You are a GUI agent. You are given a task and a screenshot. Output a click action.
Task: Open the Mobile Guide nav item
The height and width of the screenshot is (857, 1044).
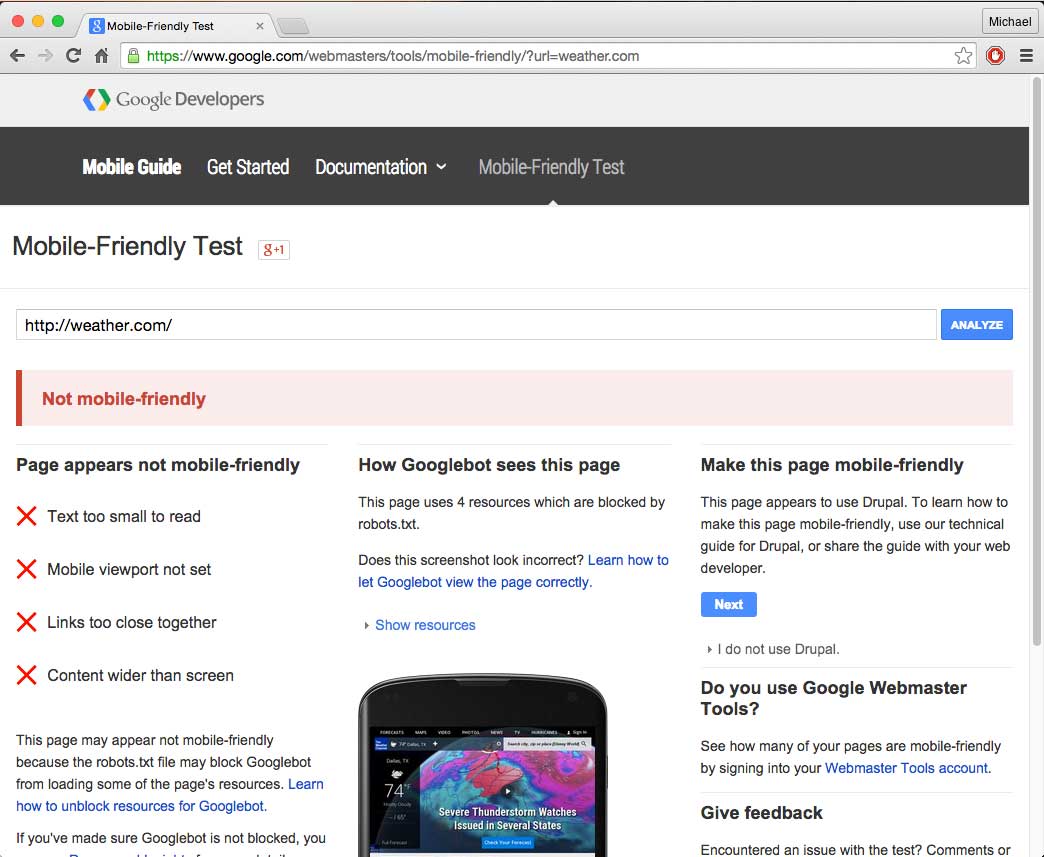tap(132, 166)
